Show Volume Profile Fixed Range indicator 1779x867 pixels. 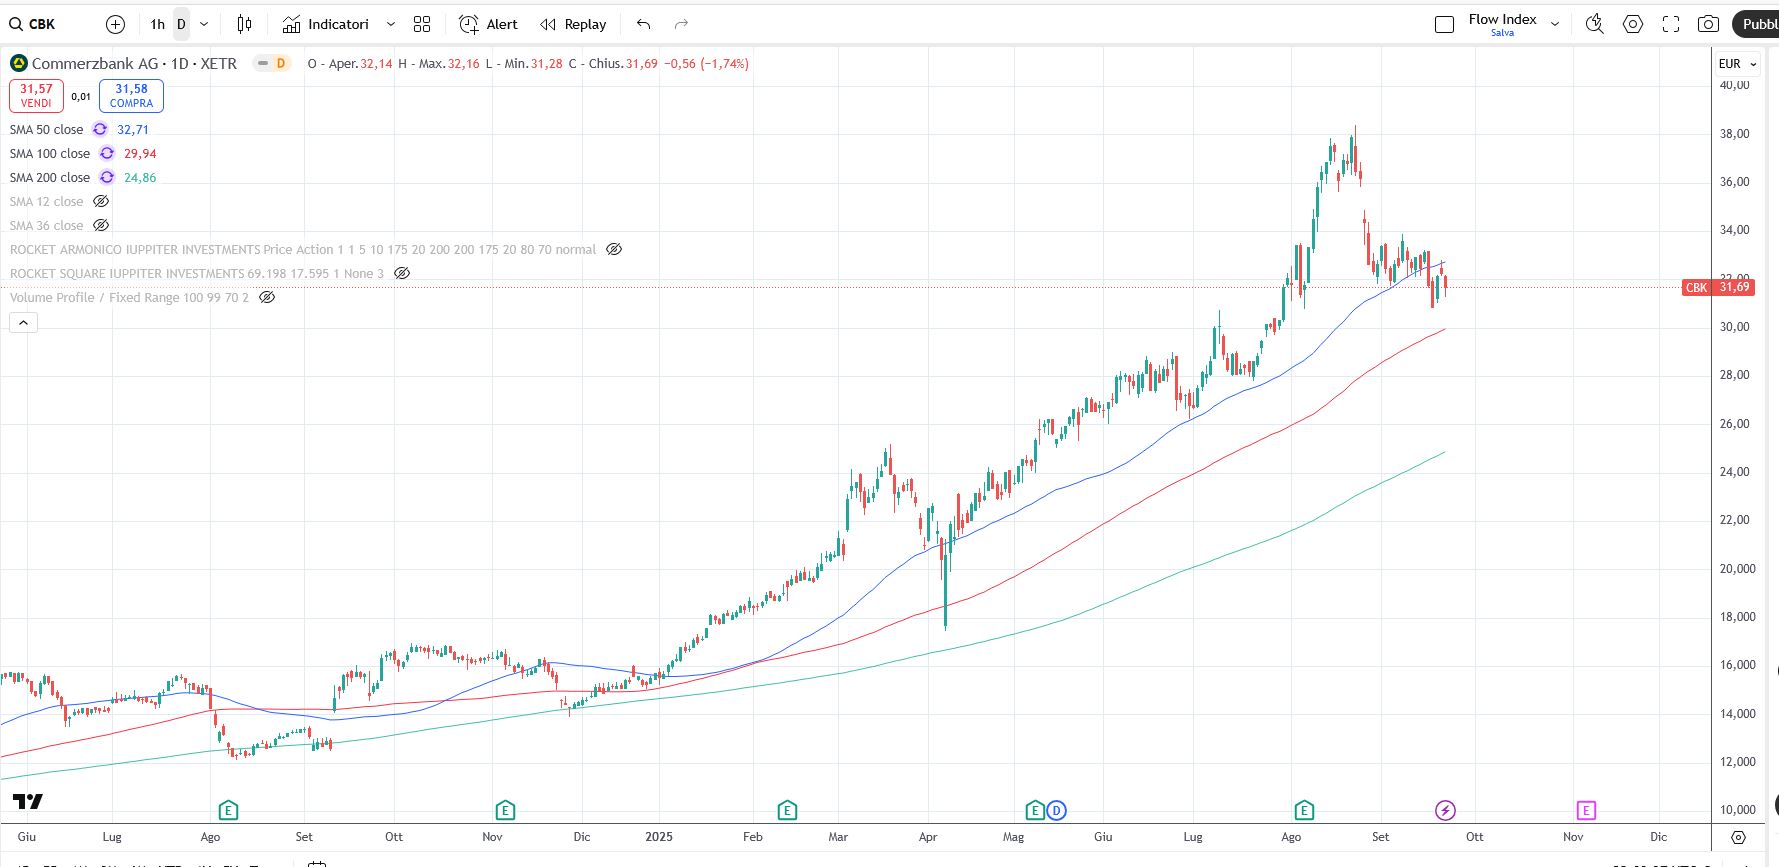[x=267, y=297]
